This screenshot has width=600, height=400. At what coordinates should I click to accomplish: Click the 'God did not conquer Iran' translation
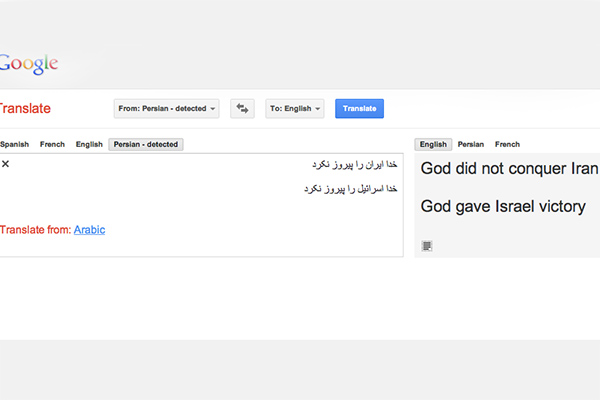(x=509, y=168)
